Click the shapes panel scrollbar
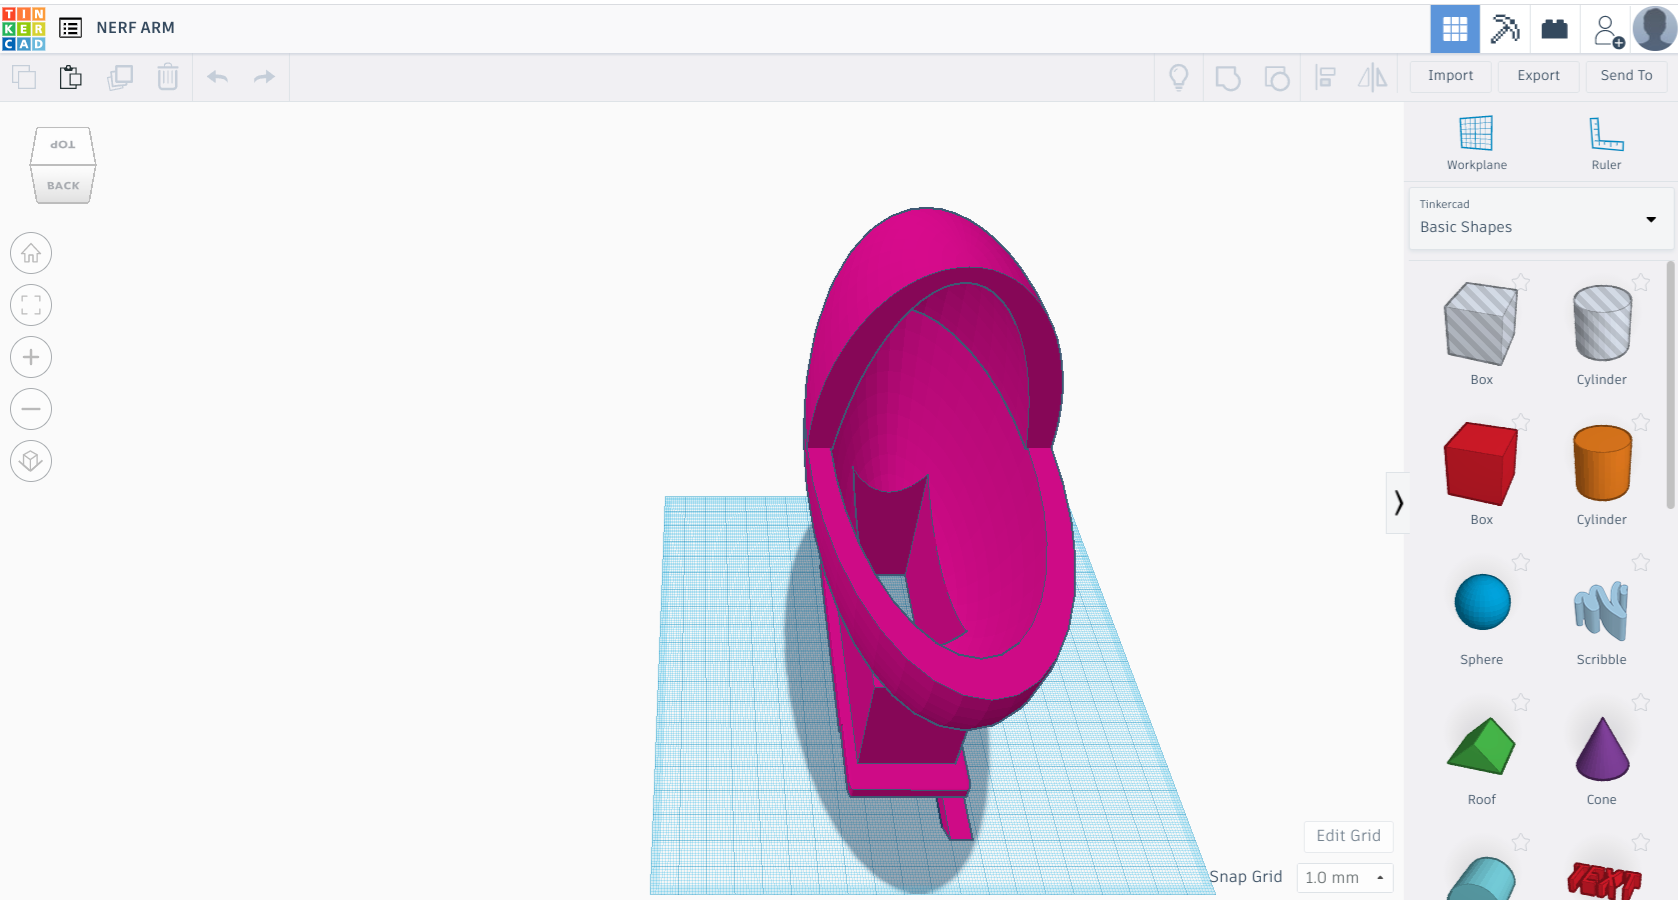 [1670, 385]
